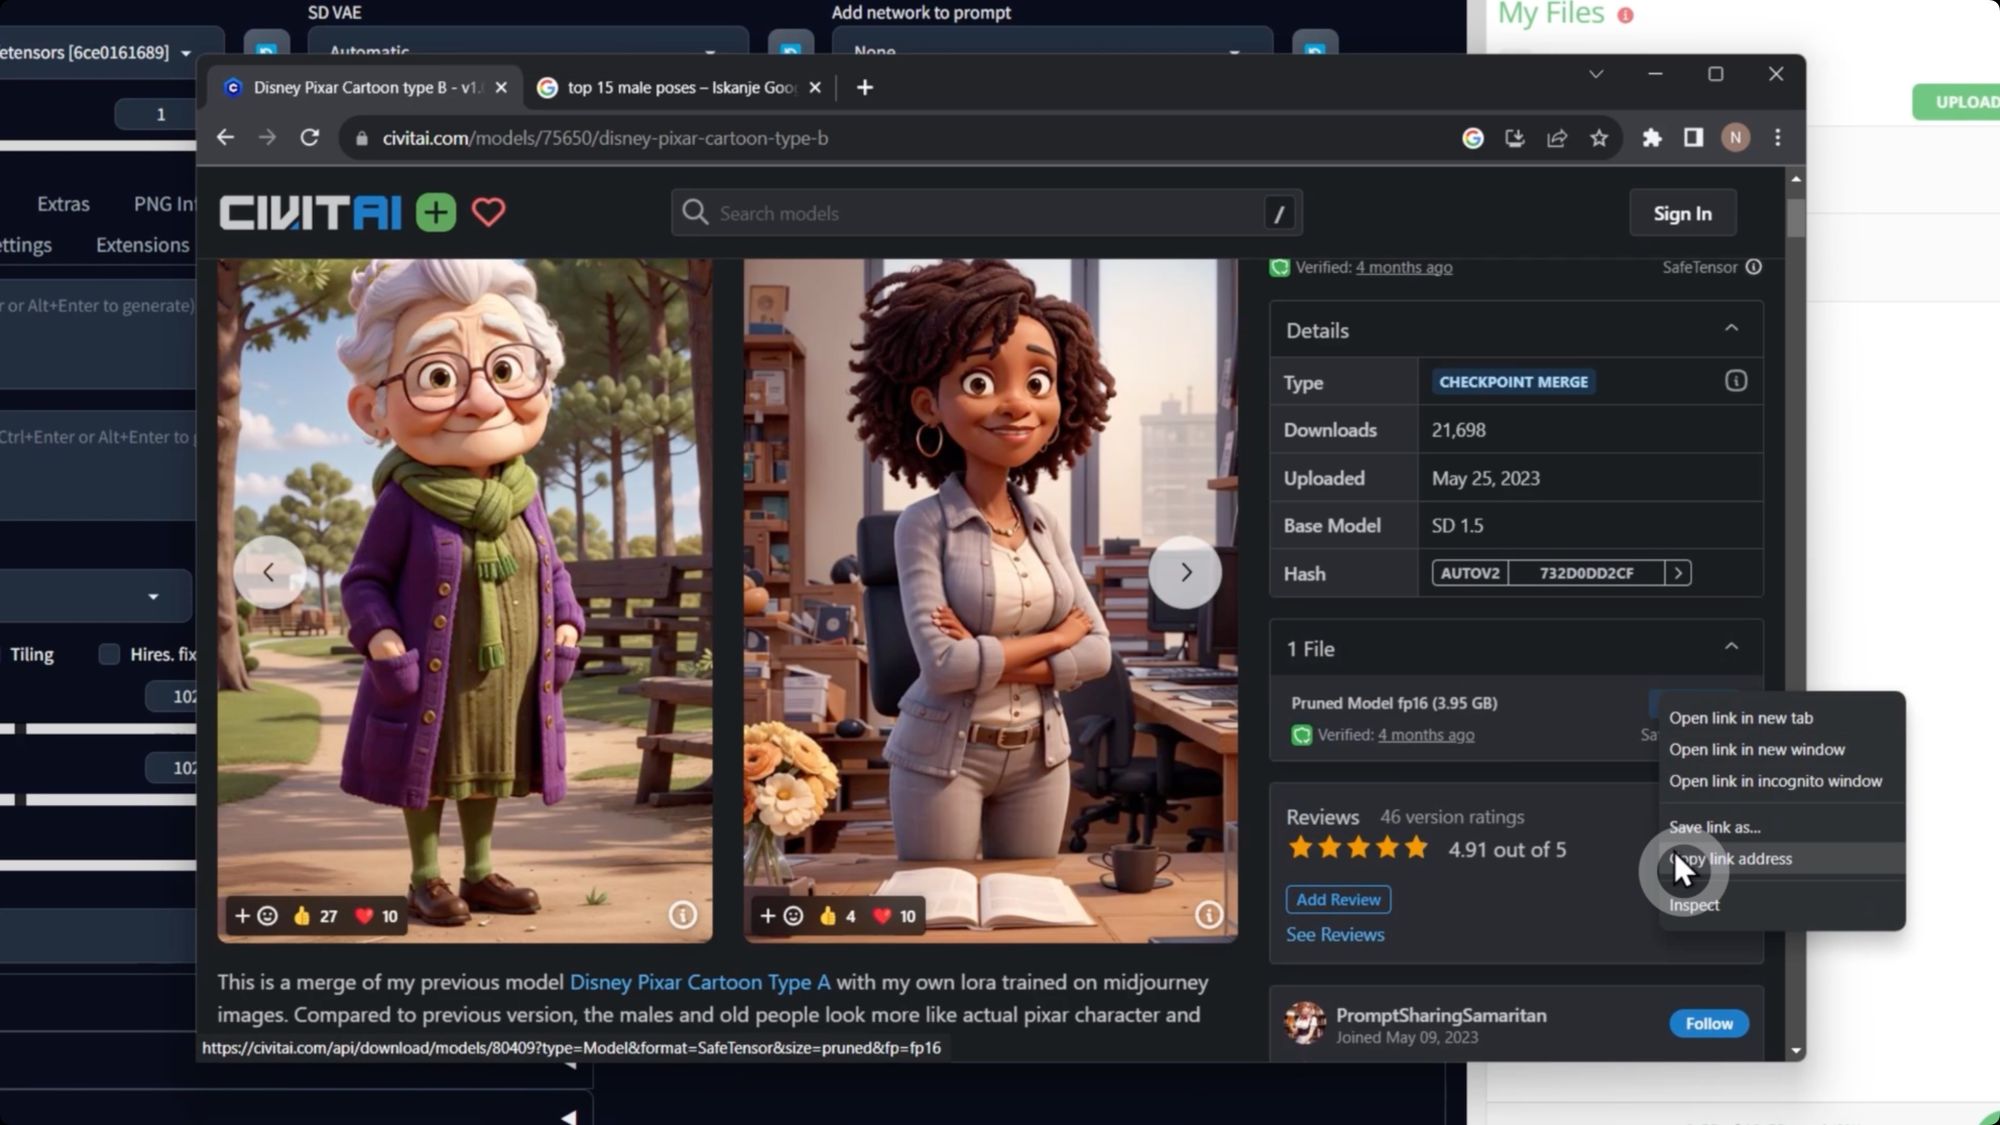This screenshot has height=1125, width=2000.
Task: Bookmark page with the star icon
Action: [x=1599, y=138]
